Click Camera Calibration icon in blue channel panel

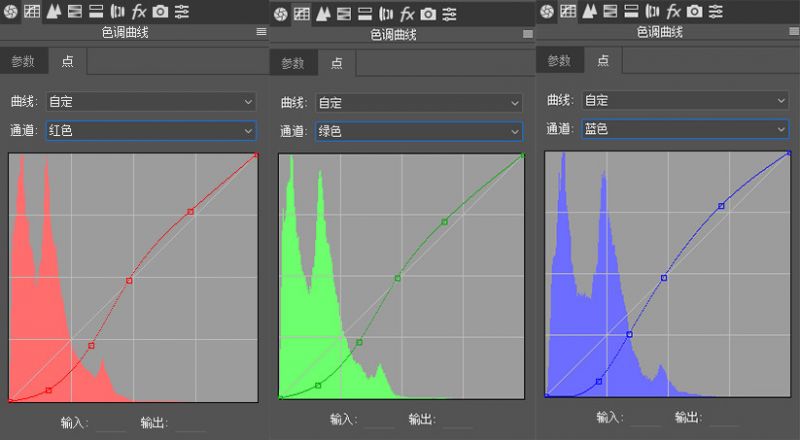(695, 12)
